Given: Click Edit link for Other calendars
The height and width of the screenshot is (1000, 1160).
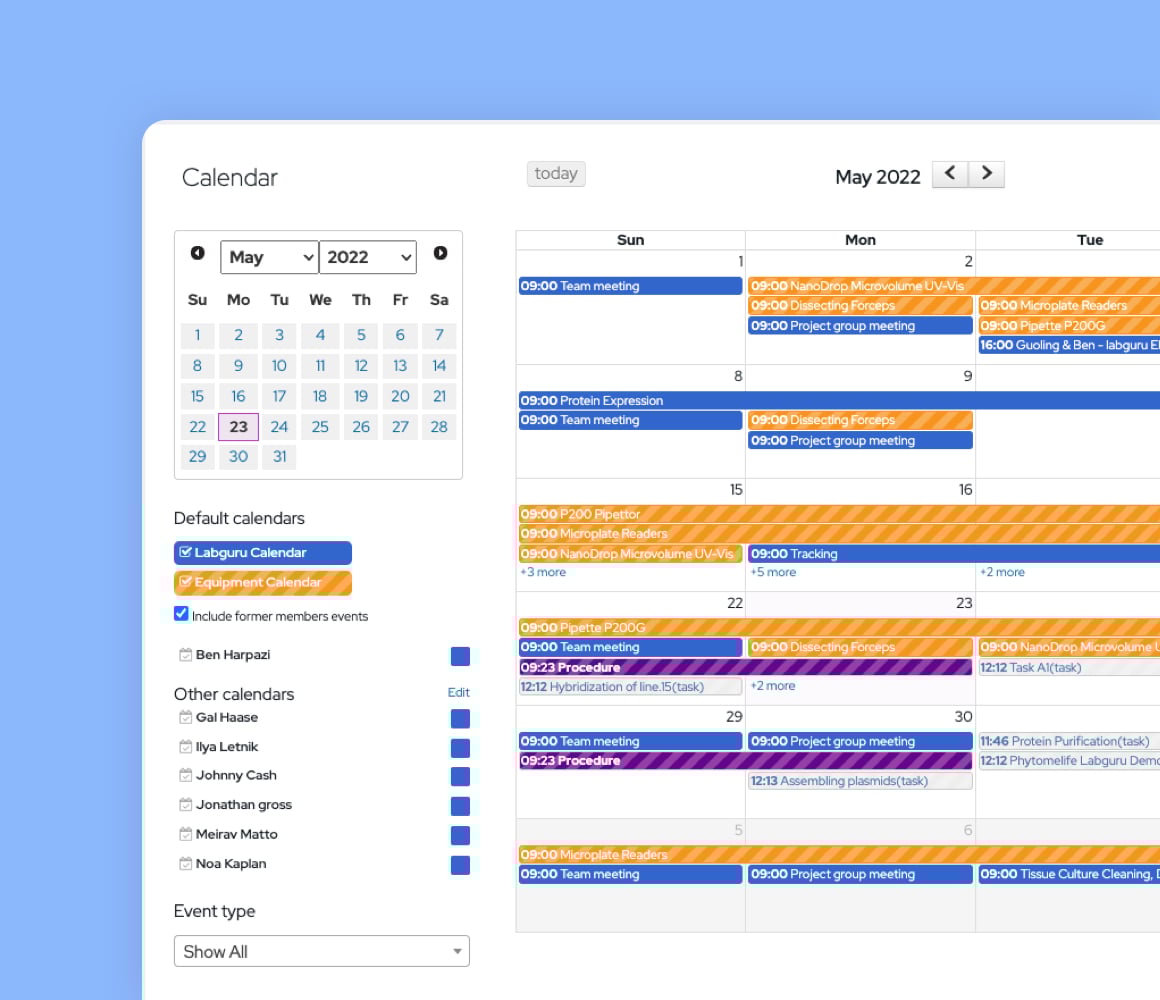Looking at the screenshot, I should pyautogui.click(x=458, y=692).
